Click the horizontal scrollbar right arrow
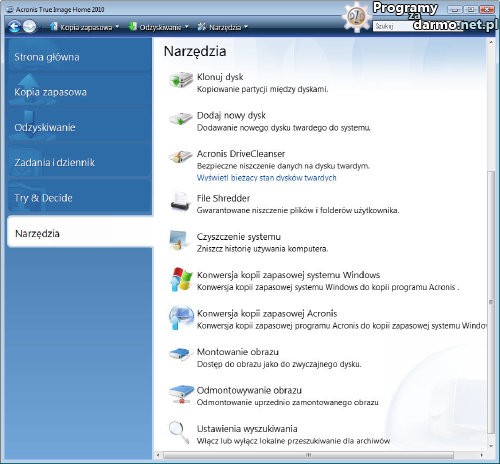The image size is (500, 464). click(481, 455)
